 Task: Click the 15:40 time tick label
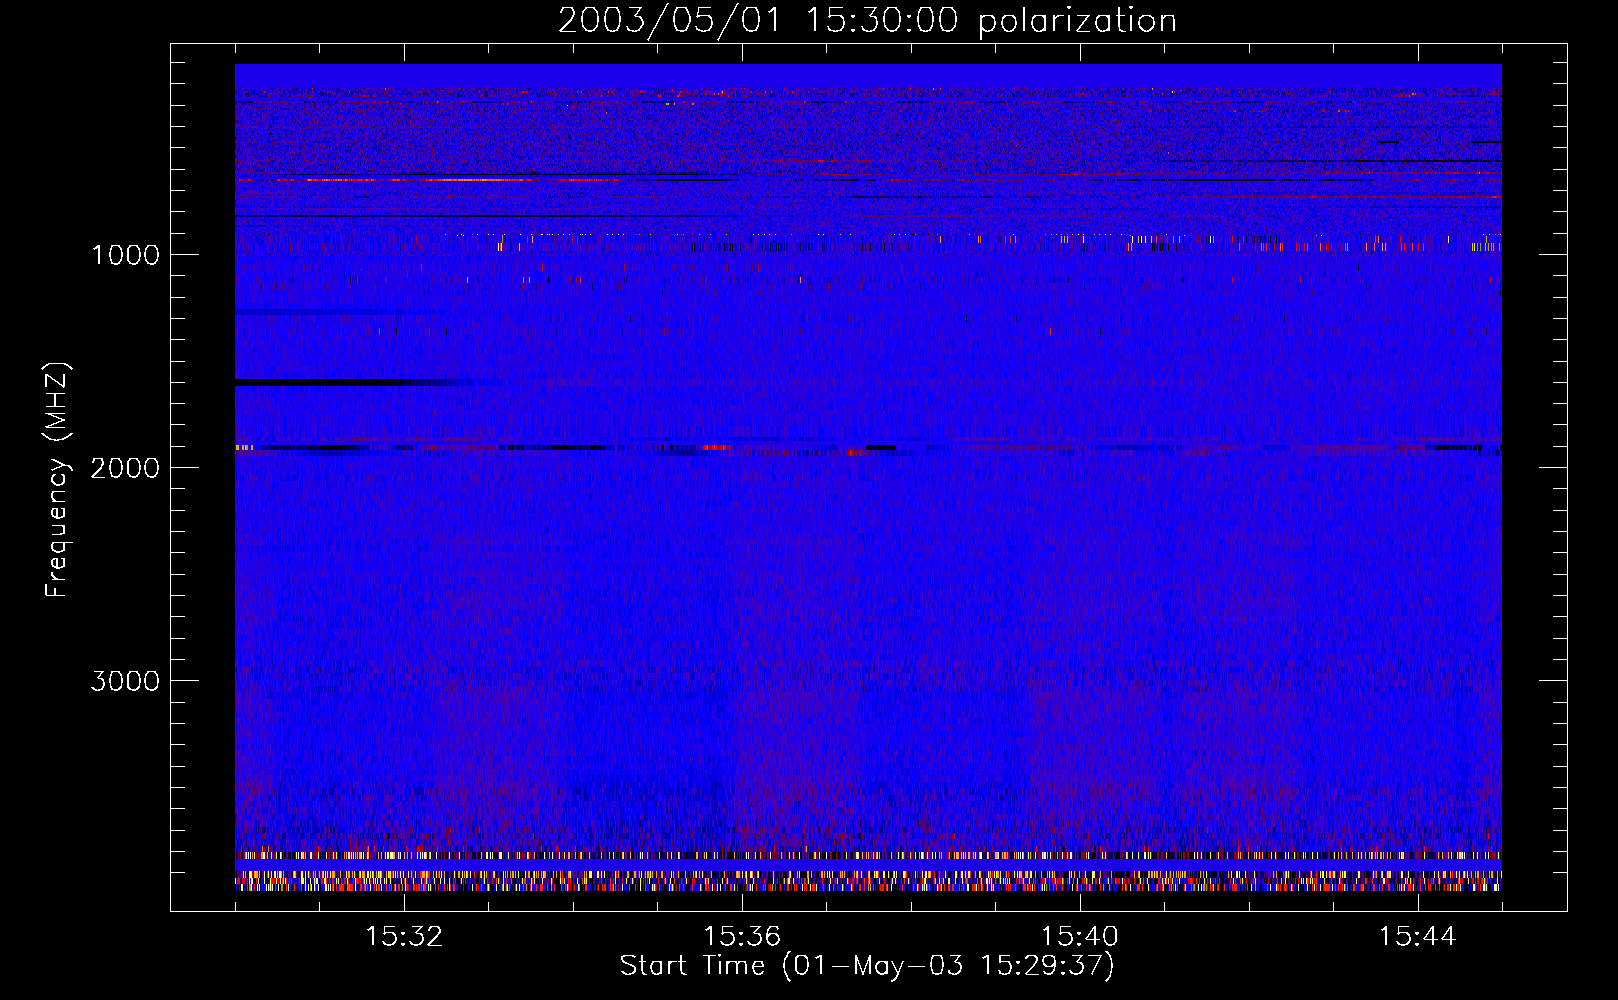click(x=1080, y=937)
